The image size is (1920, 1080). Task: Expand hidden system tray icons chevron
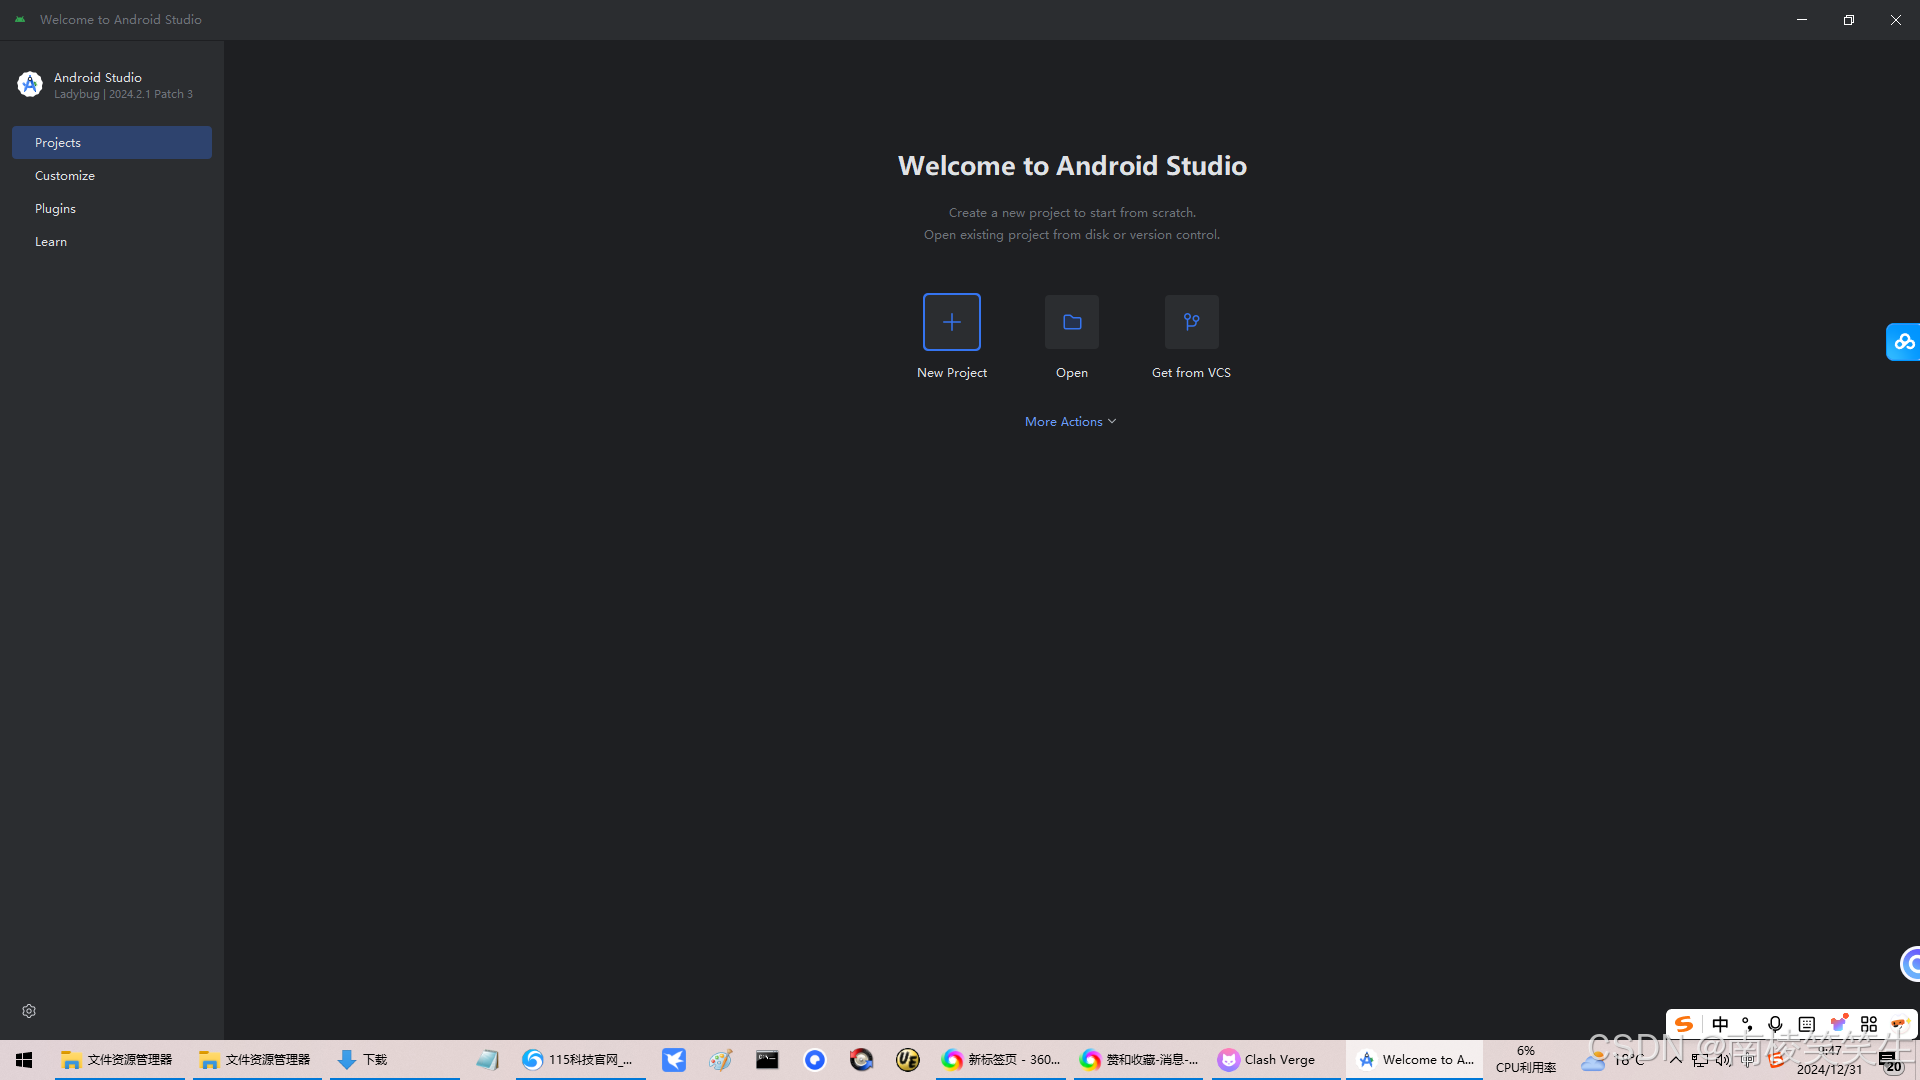tap(1676, 1059)
